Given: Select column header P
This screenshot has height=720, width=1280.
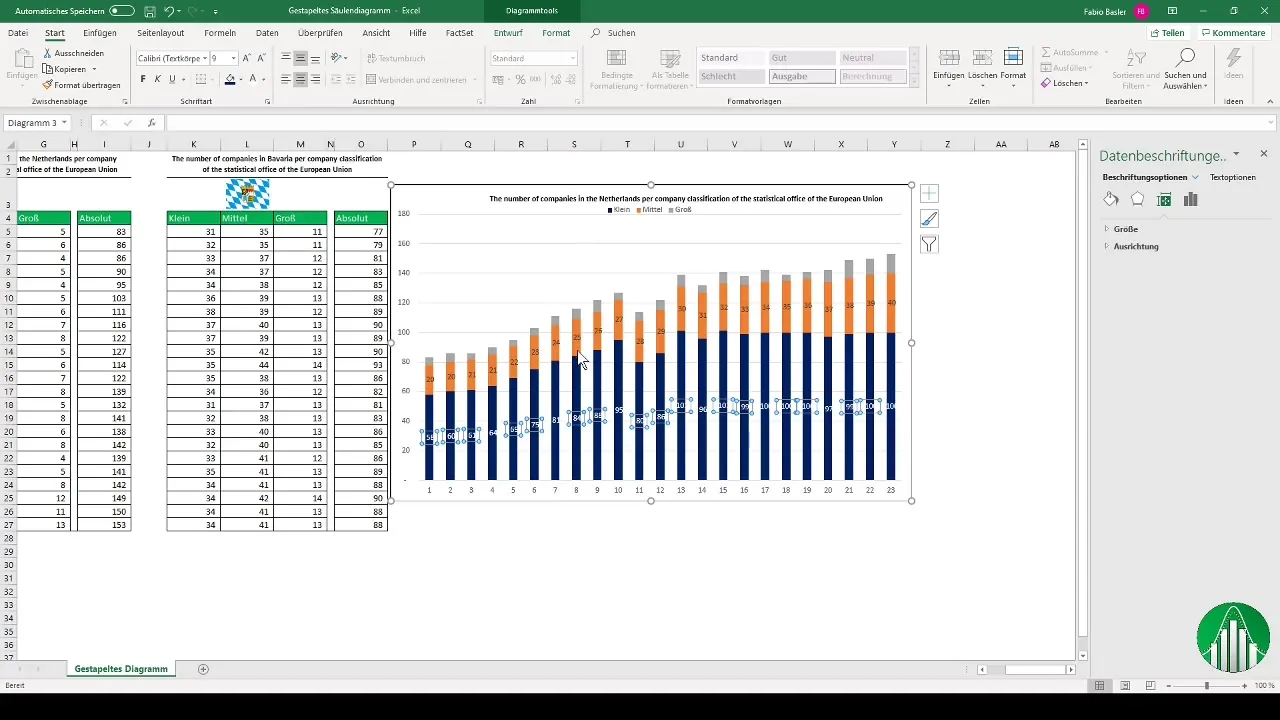Looking at the screenshot, I should pos(414,145).
